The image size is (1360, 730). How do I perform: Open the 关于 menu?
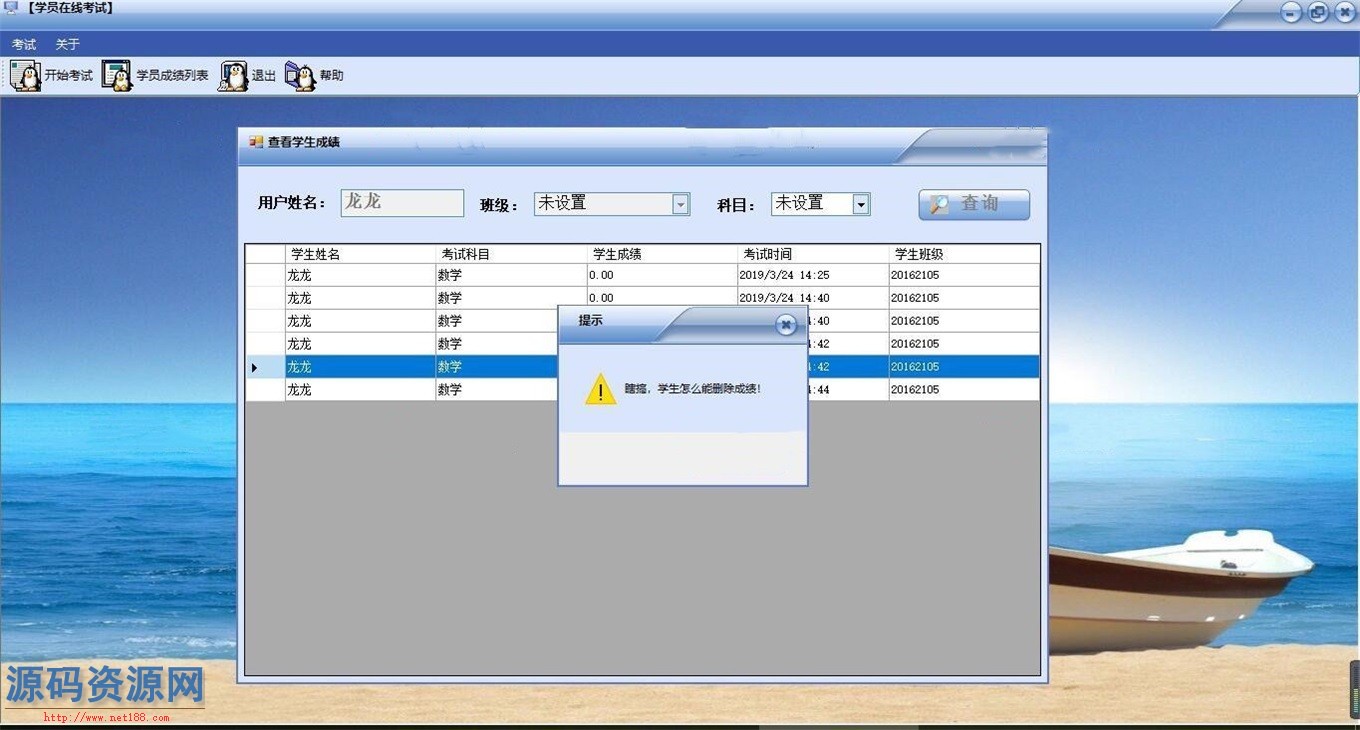pyautogui.click(x=67, y=44)
